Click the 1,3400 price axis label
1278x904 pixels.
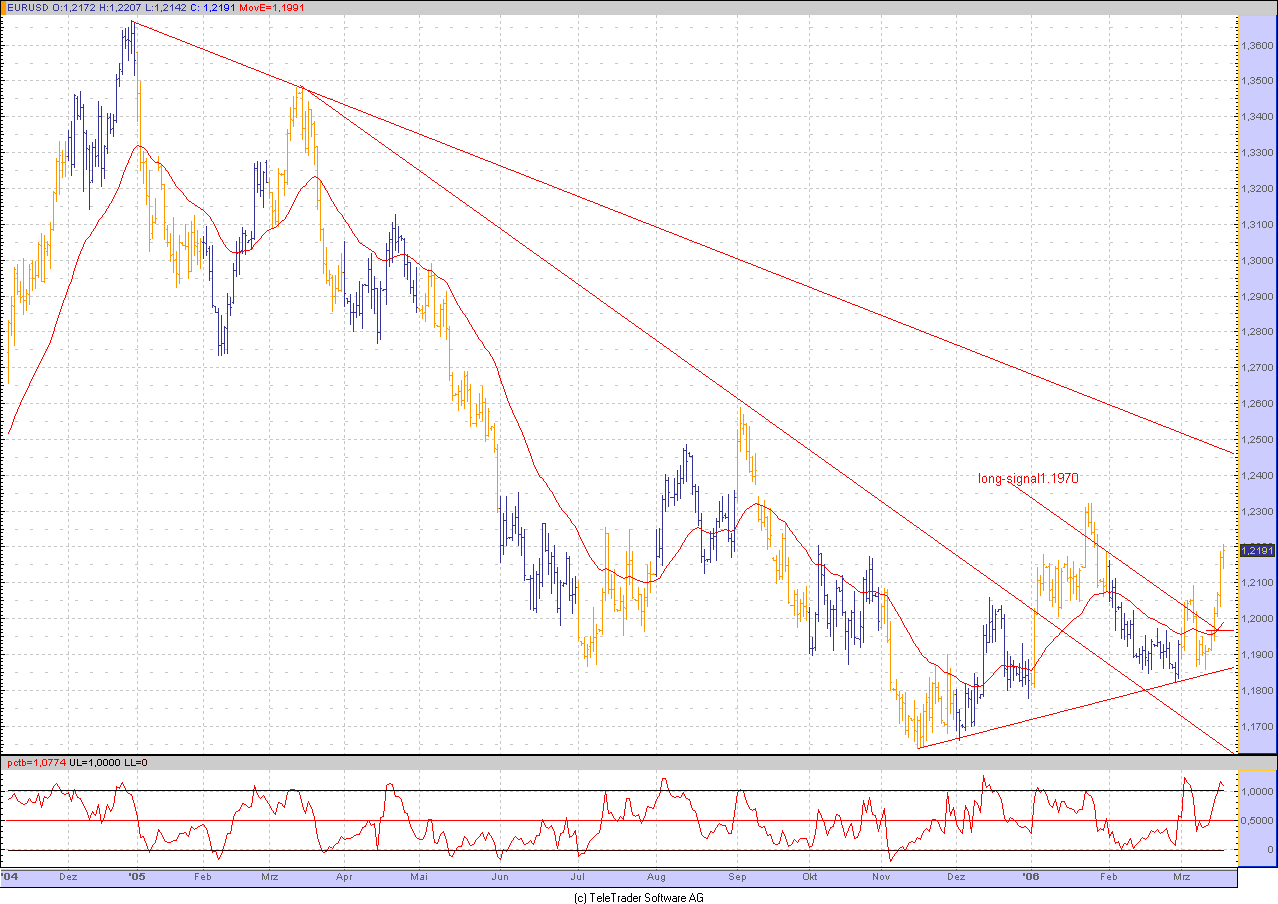[1257, 117]
